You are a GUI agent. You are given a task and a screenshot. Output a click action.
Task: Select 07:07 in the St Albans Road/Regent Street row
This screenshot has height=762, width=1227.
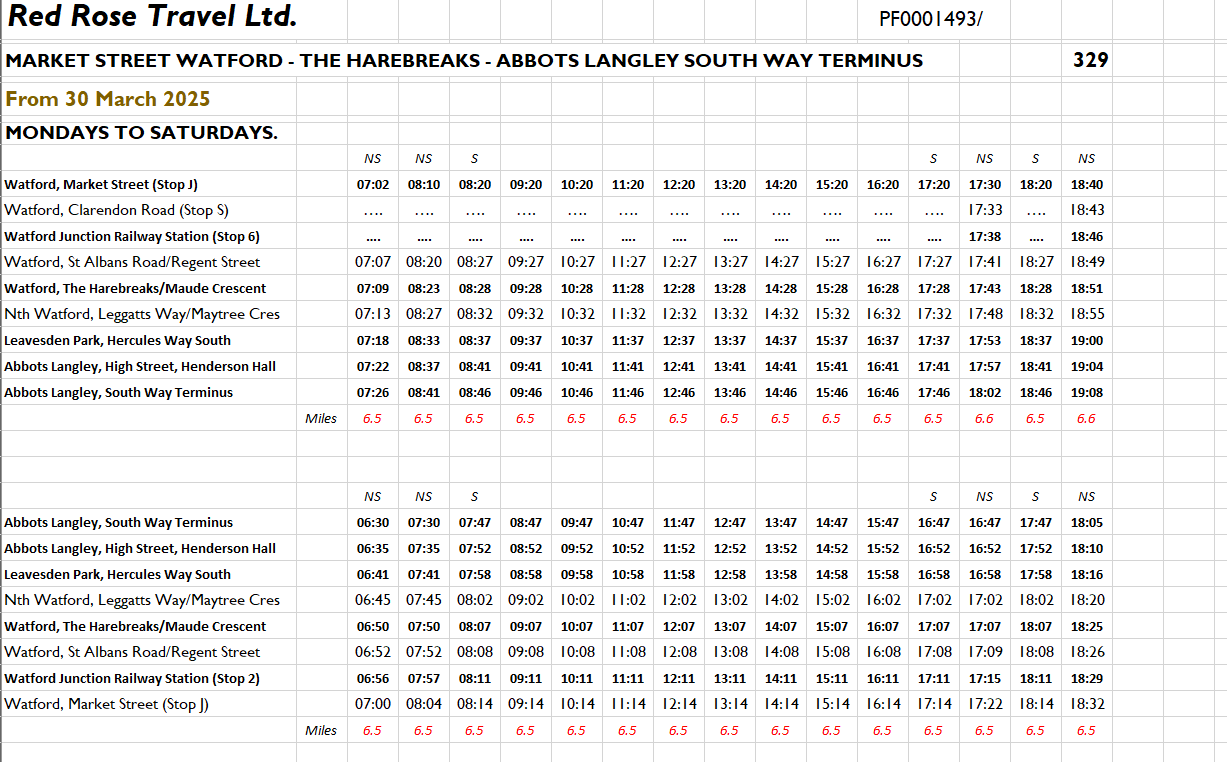pyautogui.click(x=372, y=262)
